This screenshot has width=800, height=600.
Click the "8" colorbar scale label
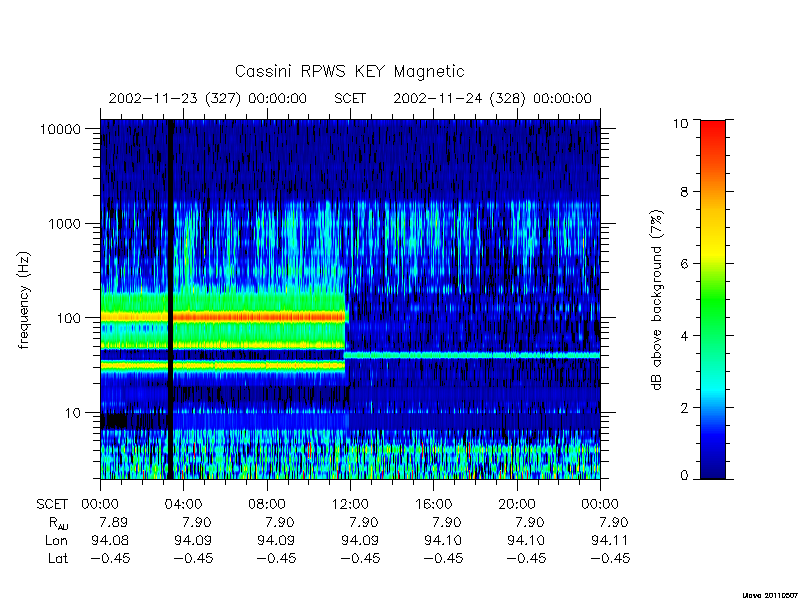[x=684, y=192]
